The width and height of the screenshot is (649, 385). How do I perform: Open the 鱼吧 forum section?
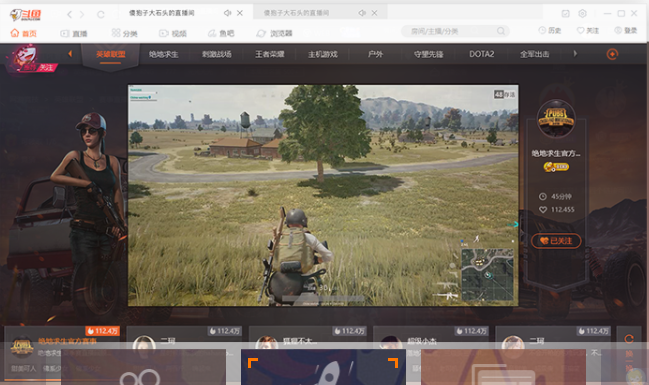(221, 33)
